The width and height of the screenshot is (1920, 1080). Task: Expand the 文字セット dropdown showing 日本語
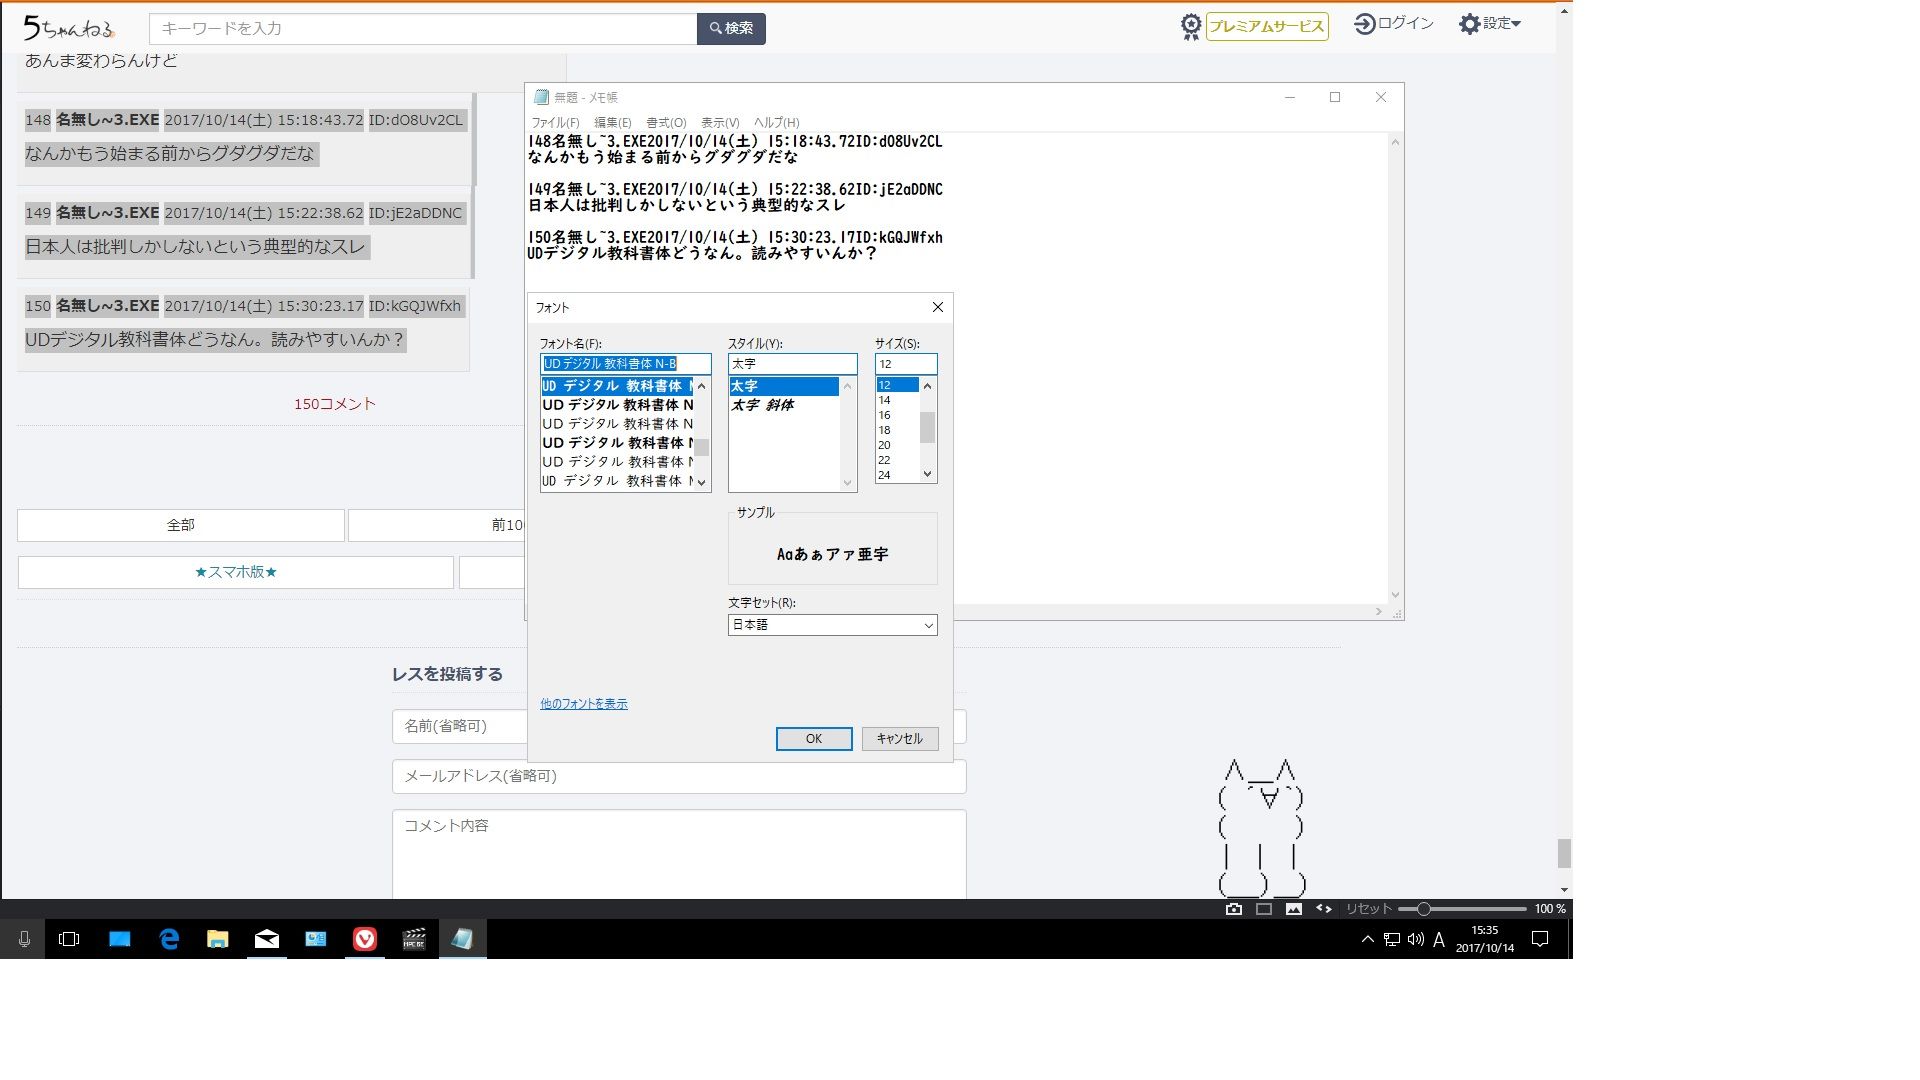832,625
